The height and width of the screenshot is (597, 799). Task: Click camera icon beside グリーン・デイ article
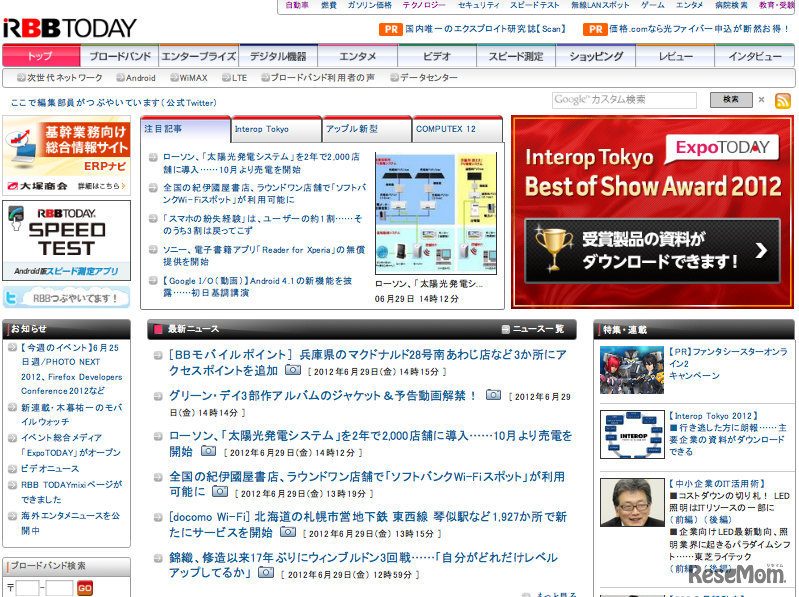click(x=493, y=395)
